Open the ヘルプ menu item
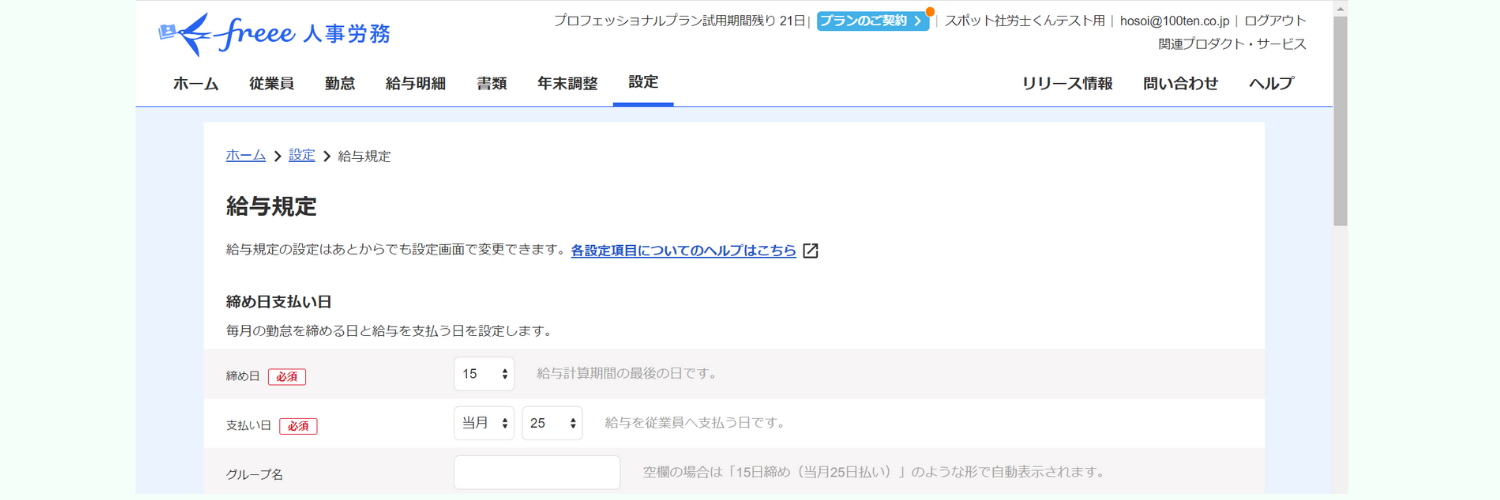Viewport: 1500px width, 500px height. point(1271,84)
